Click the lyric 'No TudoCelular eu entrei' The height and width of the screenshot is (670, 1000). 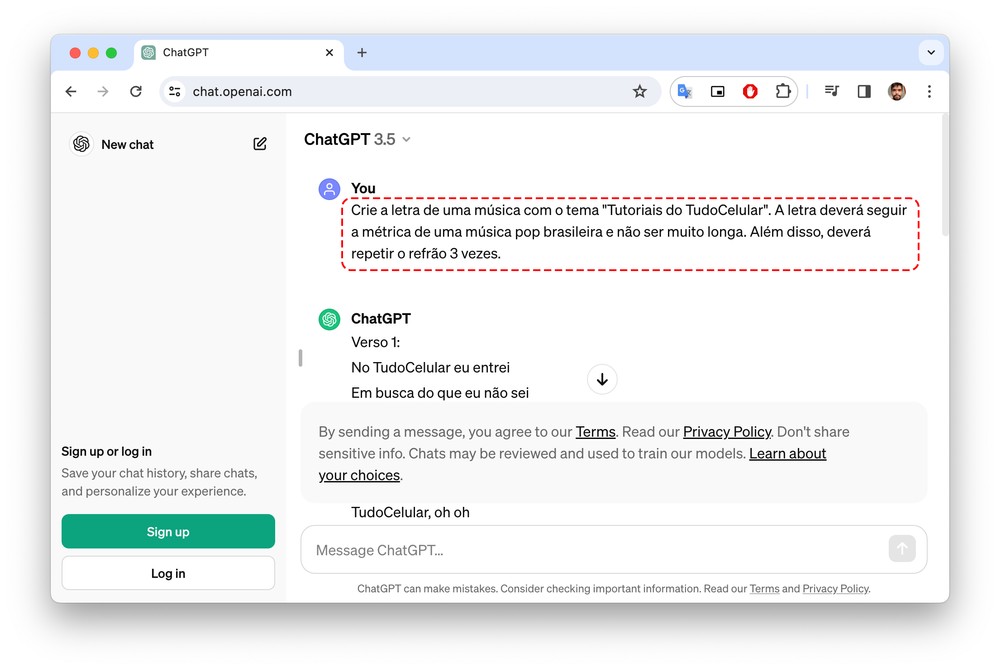click(430, 368)
